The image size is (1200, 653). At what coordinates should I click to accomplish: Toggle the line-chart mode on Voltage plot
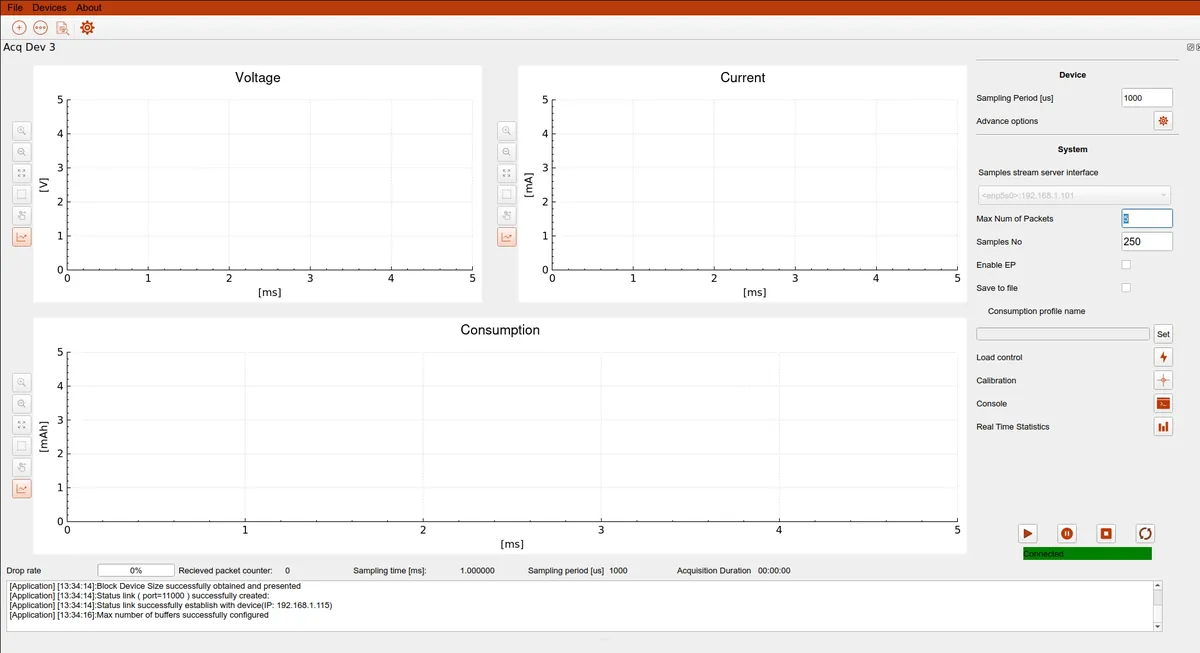click(x=22, y=237)
